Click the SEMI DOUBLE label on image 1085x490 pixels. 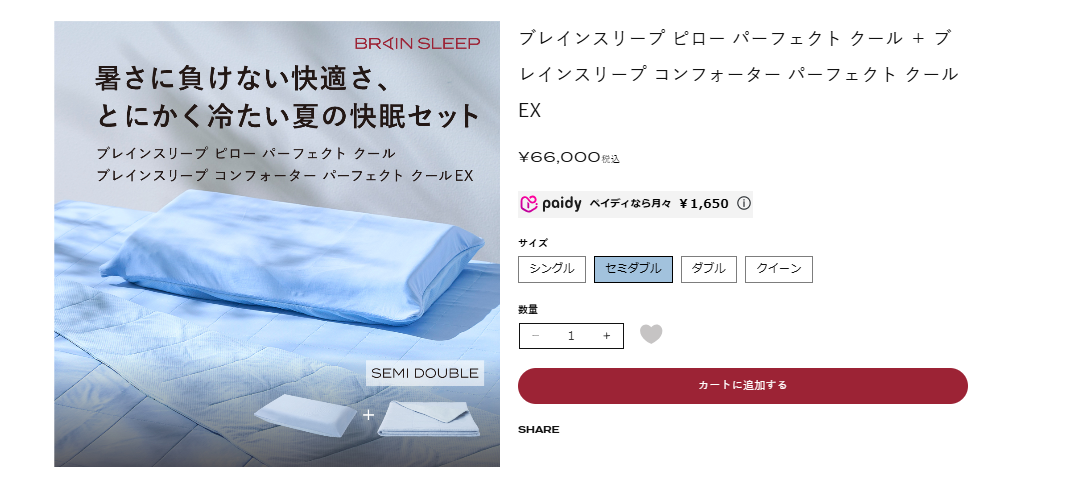(425, 373)
